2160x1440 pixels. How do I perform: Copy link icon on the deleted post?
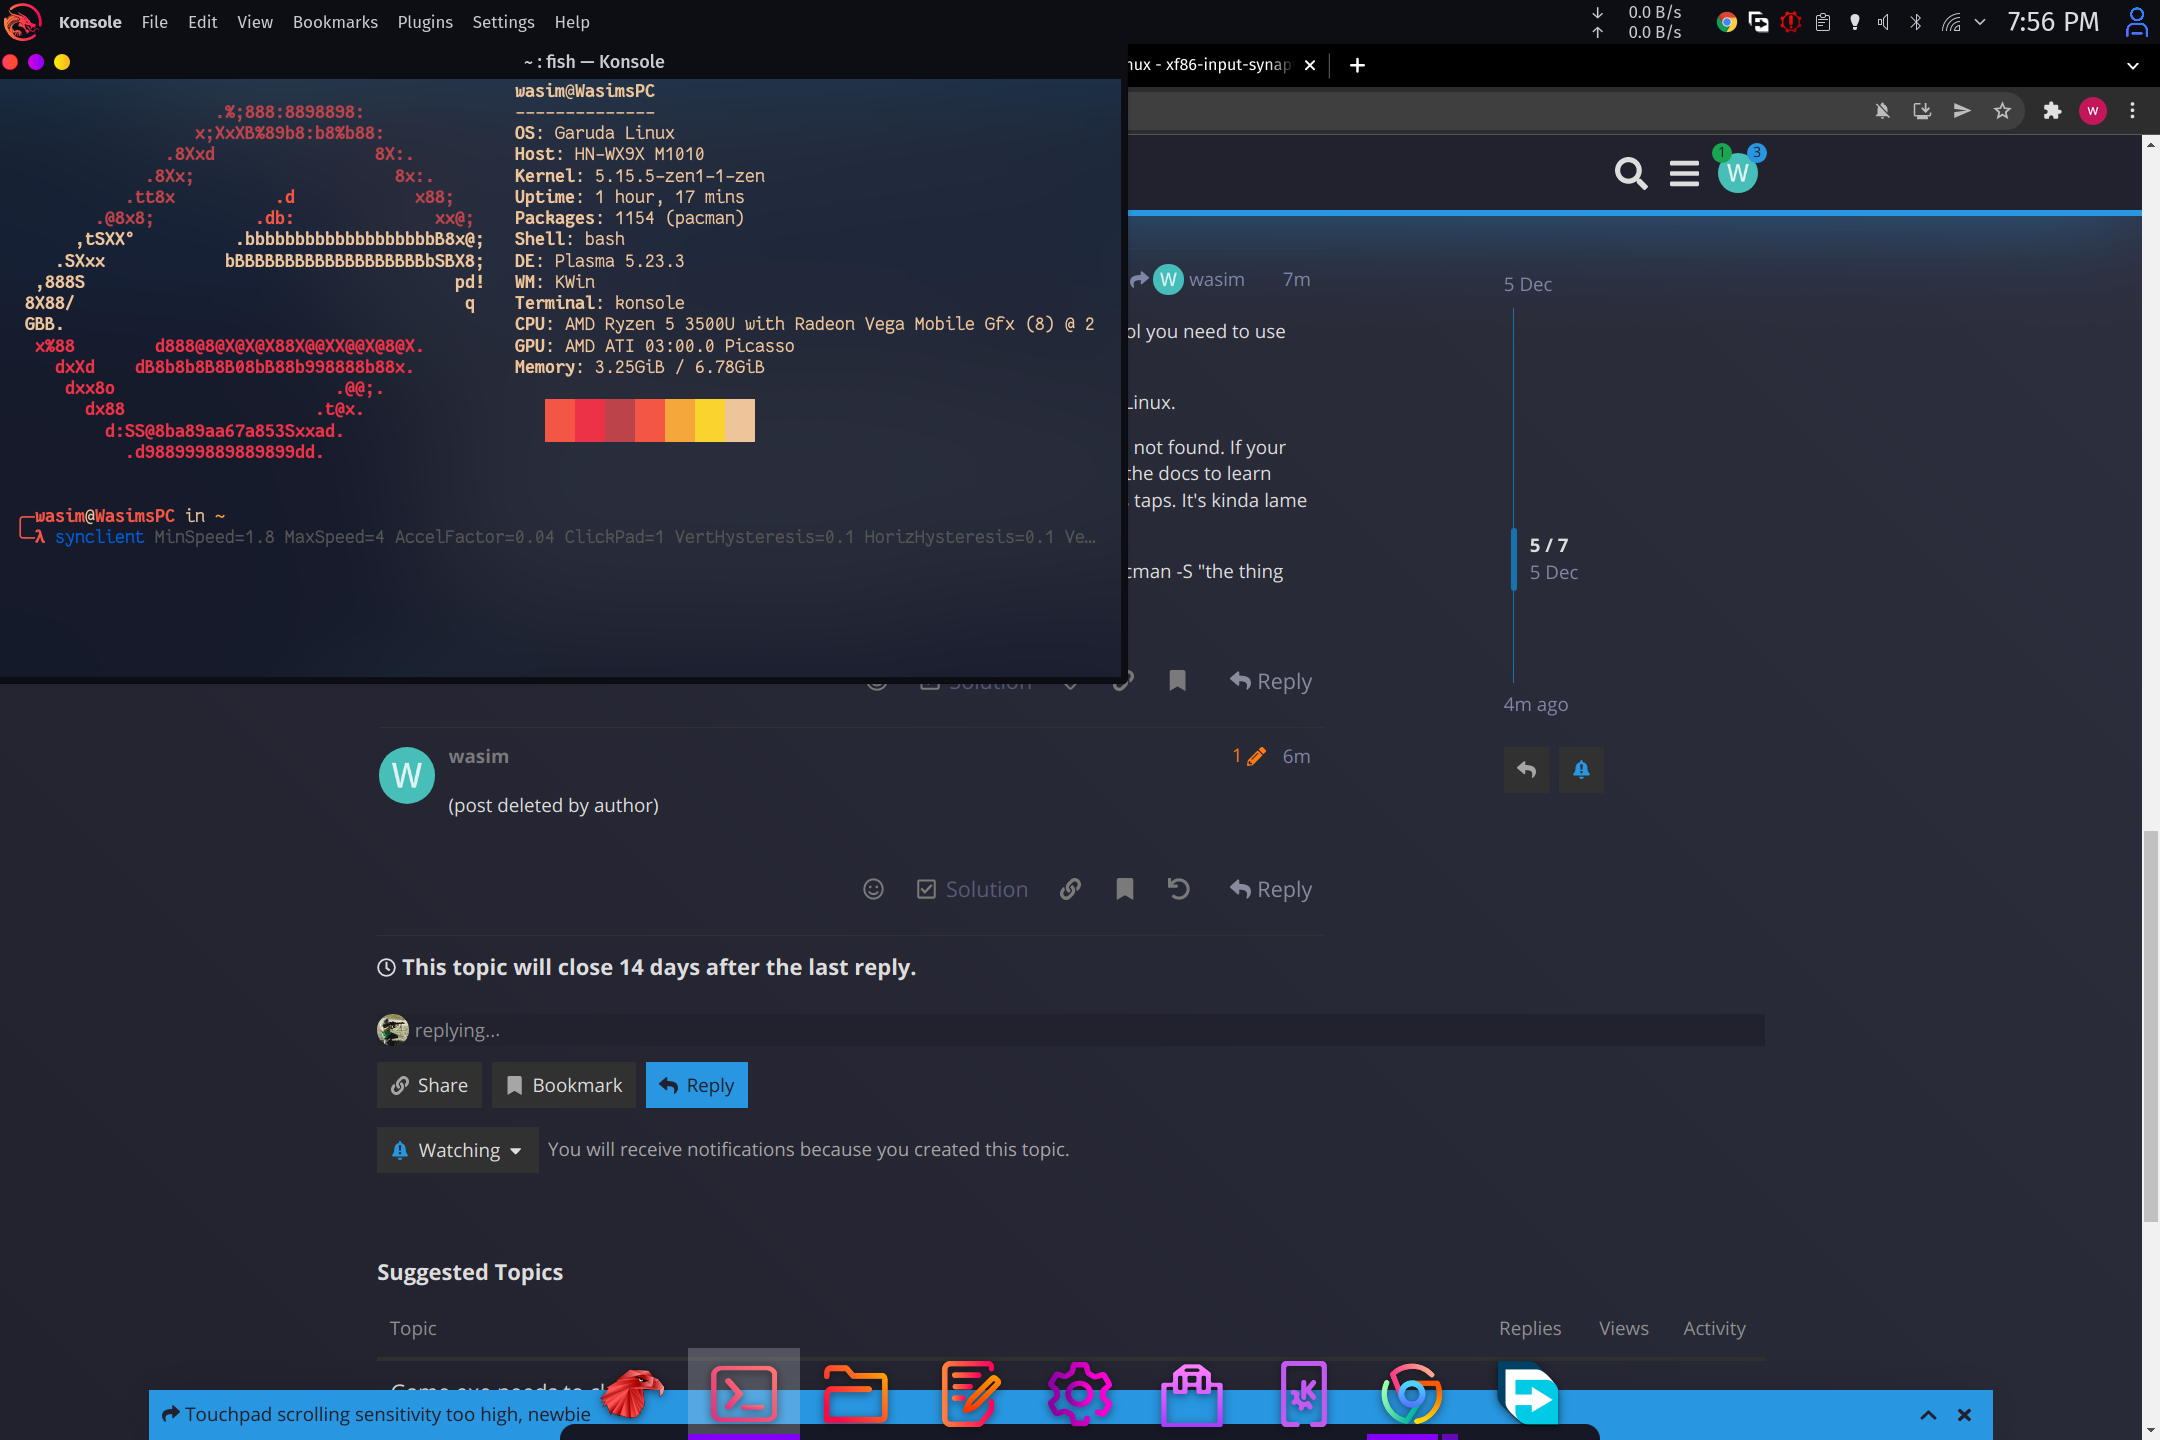coord(1070,889)
